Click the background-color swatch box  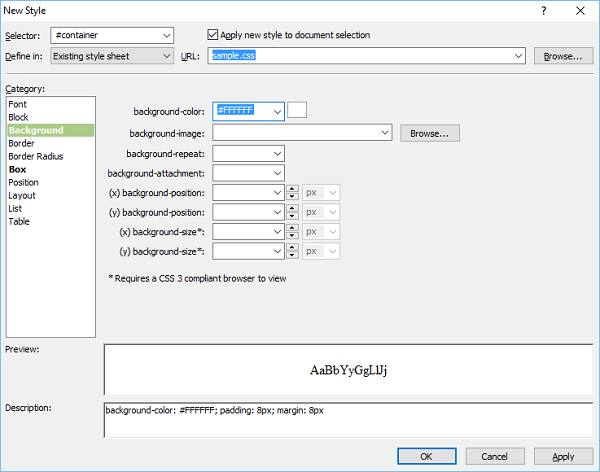[297, 111]
